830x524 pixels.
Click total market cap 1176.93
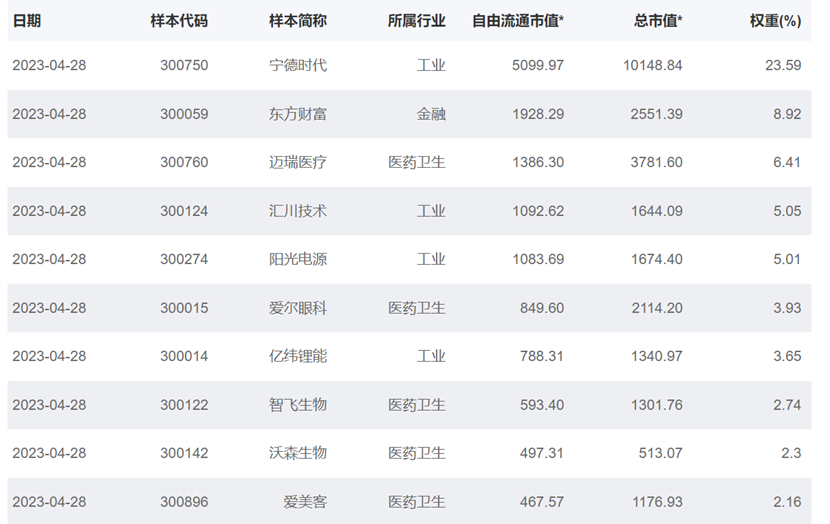[656, 502]
